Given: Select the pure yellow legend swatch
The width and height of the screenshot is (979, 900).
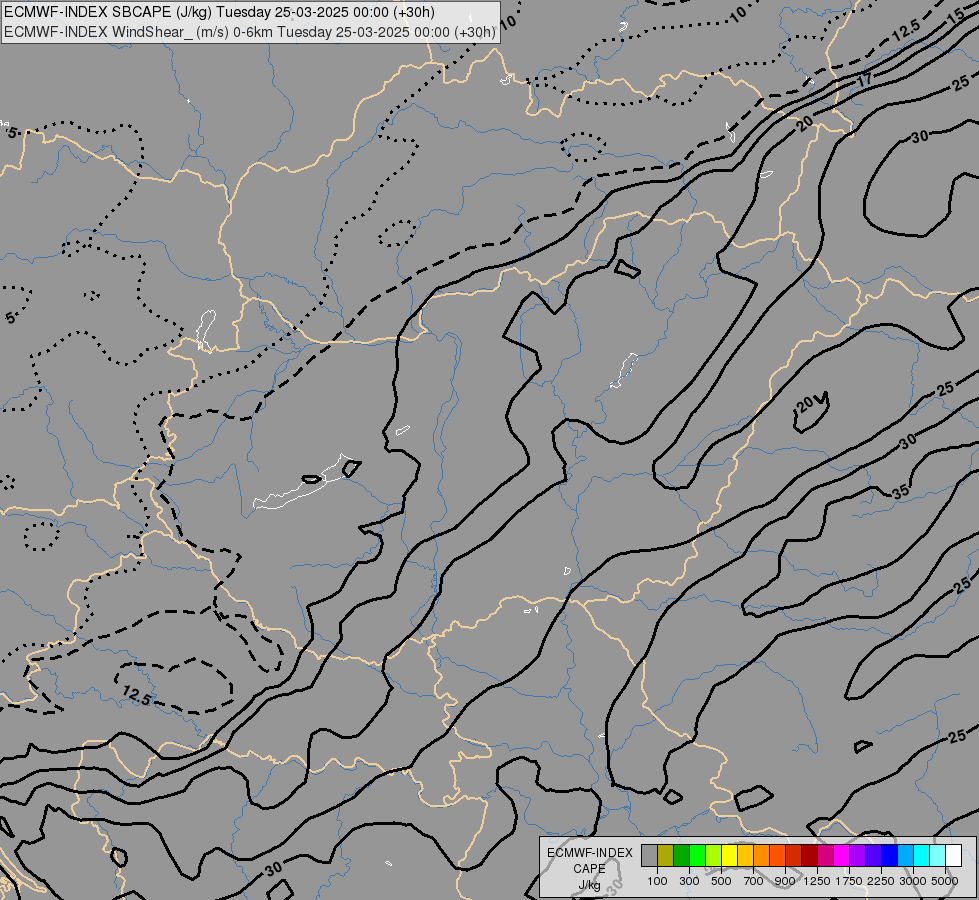Looking at the screenshot, I should pyautogui.click(x=729, y=856).
